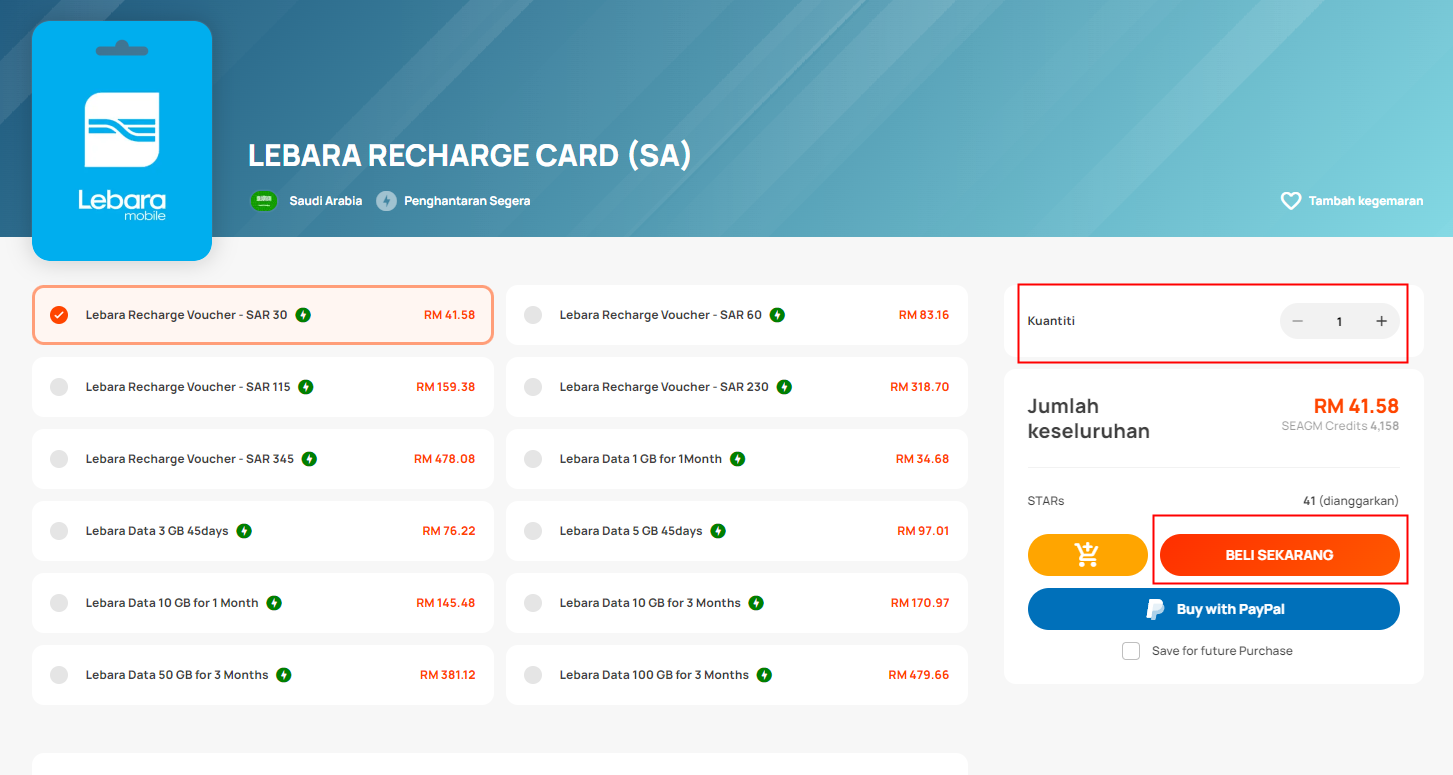Click the Penghantaran Segera label
The width and height of the screenshot is (1453, 775).
(x=467, y=201)
